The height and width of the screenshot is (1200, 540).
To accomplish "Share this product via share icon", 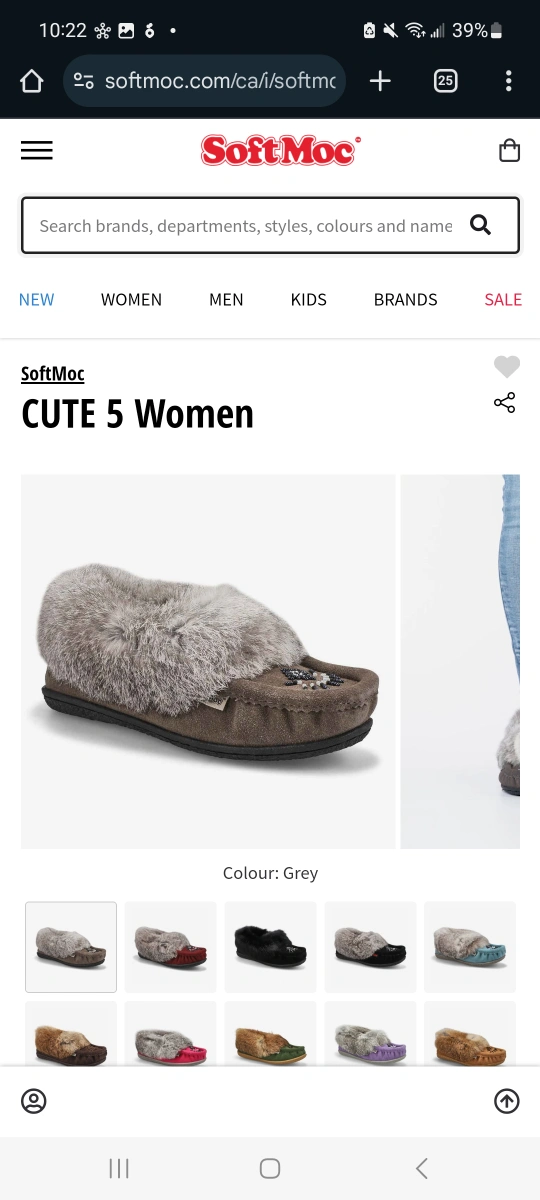I will [x=505, y=403].
